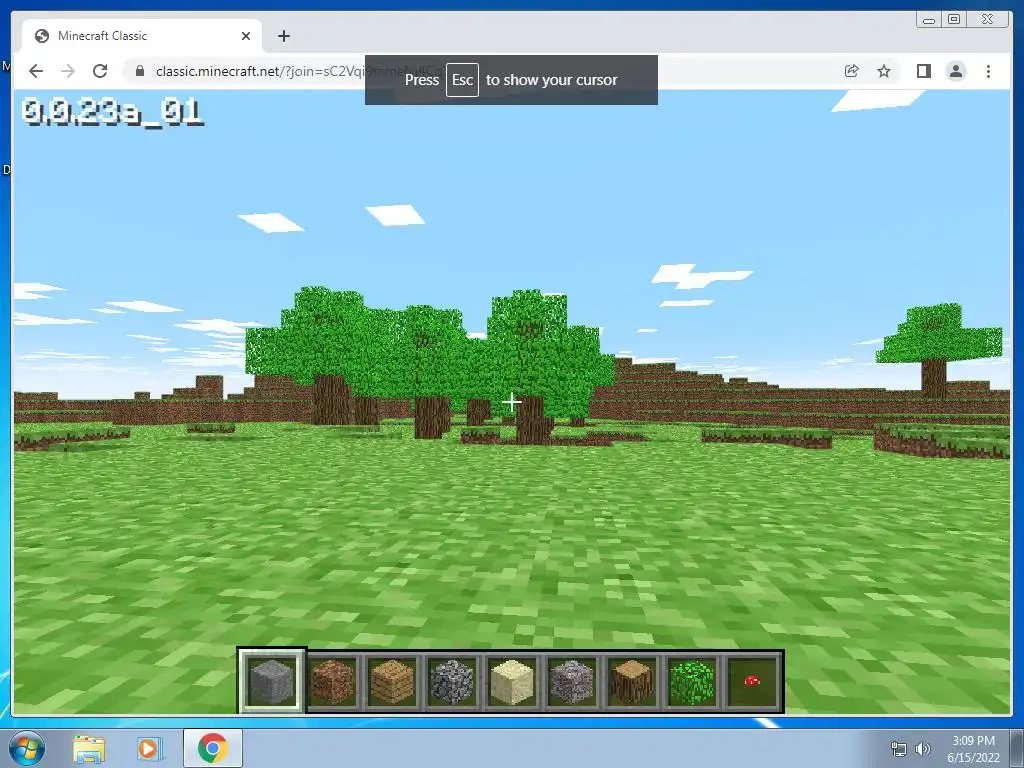Screen dimensions: 1024x768
Task: Click the Show desktop button on the taskbar
Action: click(x=1017, y=748)
